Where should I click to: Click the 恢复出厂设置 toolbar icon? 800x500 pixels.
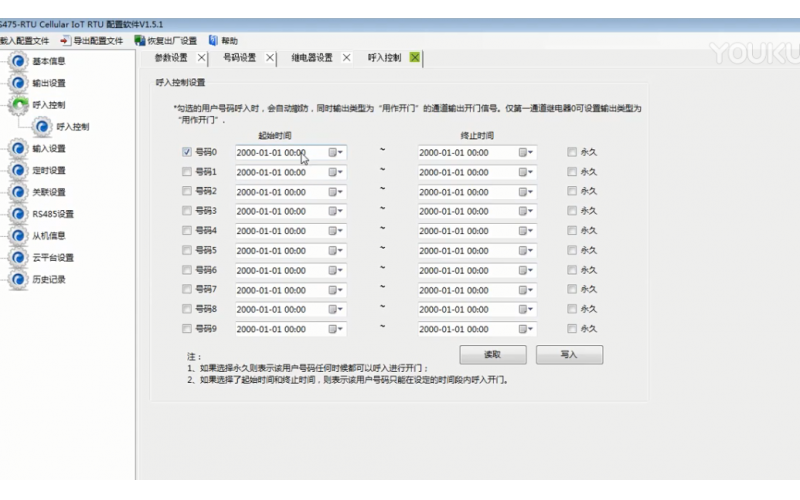[139, 40]
